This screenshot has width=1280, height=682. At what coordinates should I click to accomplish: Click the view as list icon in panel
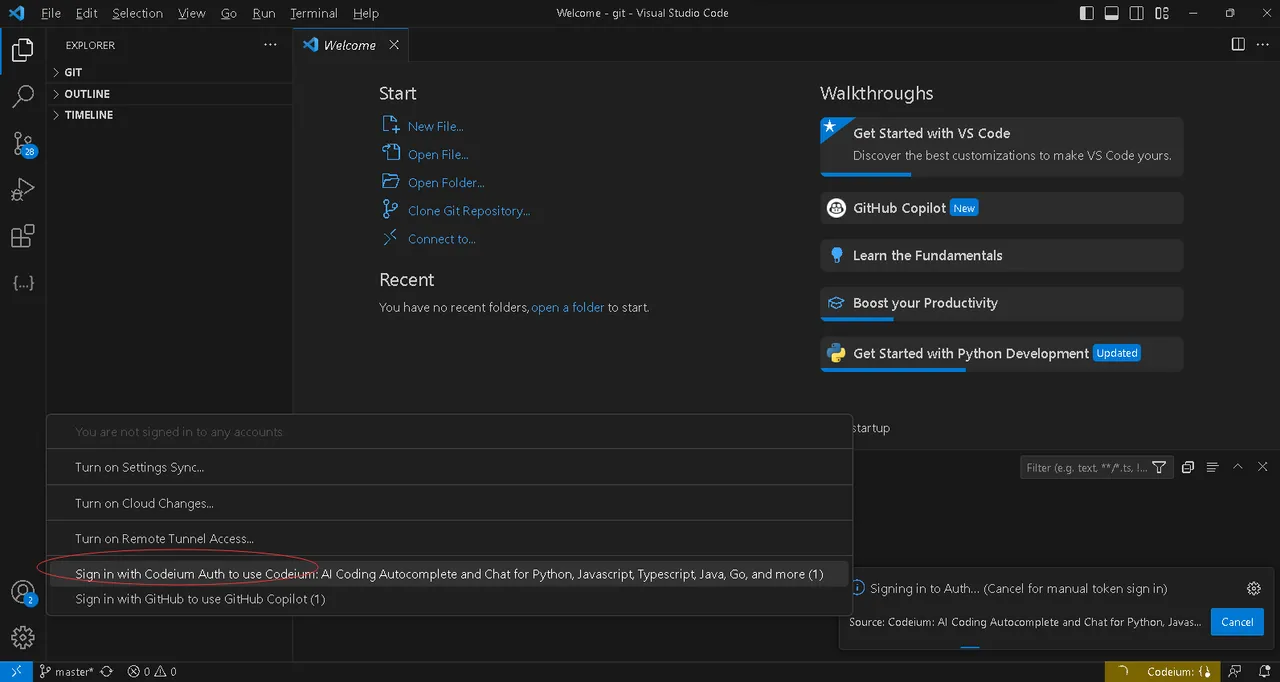pyautogui.click(x=1213, y=467)
